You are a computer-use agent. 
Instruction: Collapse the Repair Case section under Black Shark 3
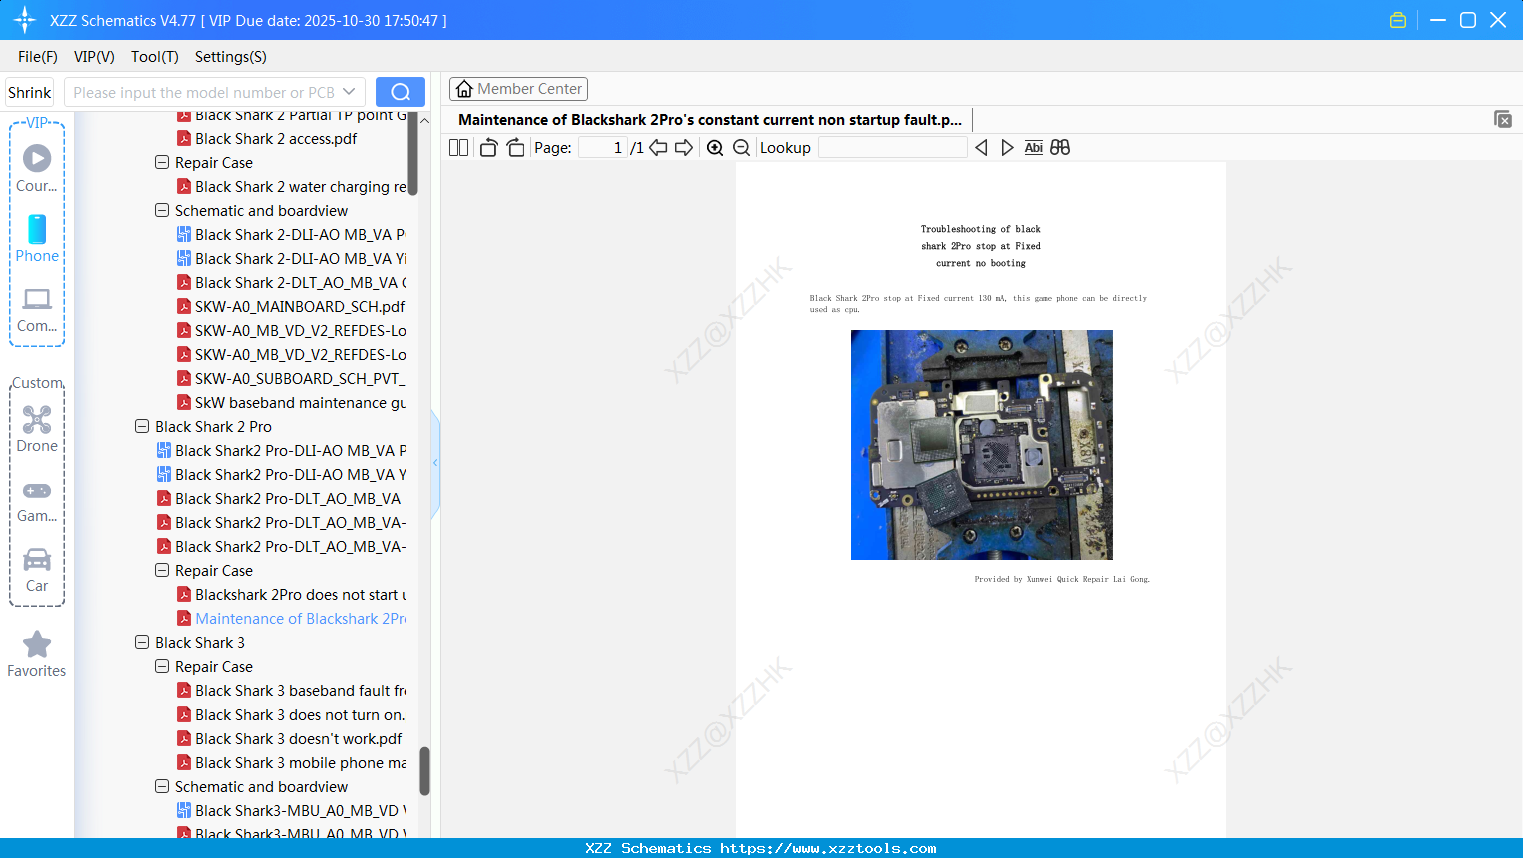click(161, 666)
